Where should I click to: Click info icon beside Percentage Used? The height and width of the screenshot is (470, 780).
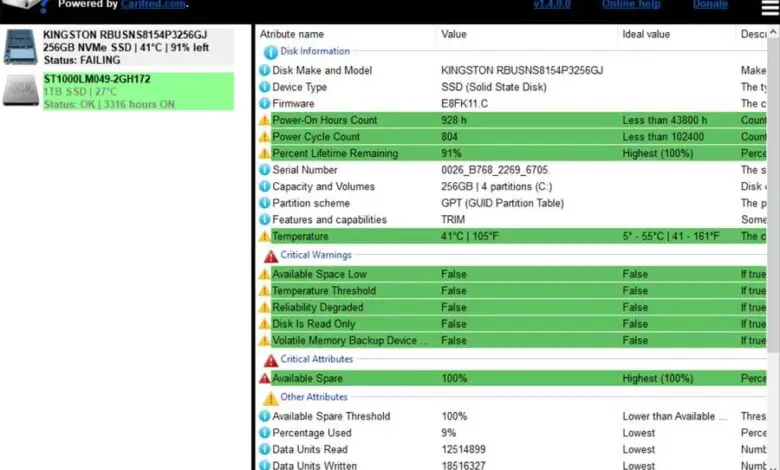point(264,433)
